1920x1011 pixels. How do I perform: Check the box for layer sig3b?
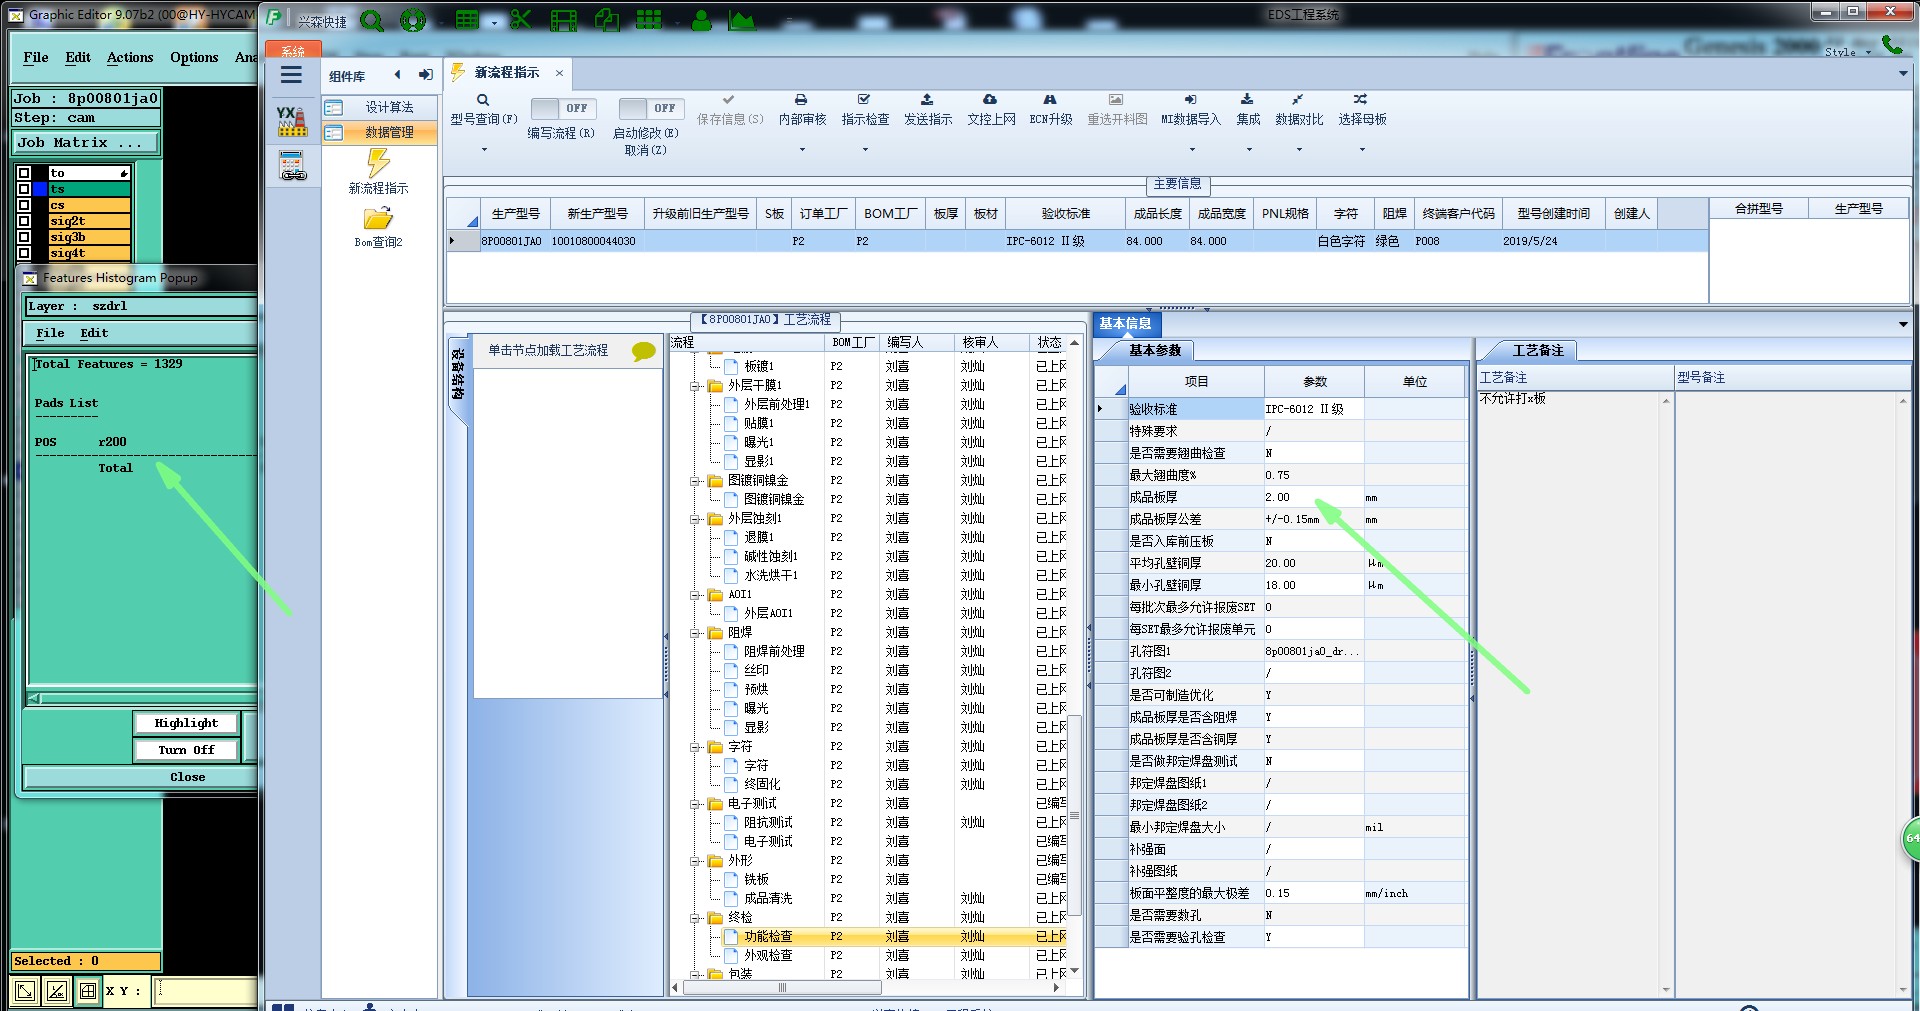click(x=24, y=237)
